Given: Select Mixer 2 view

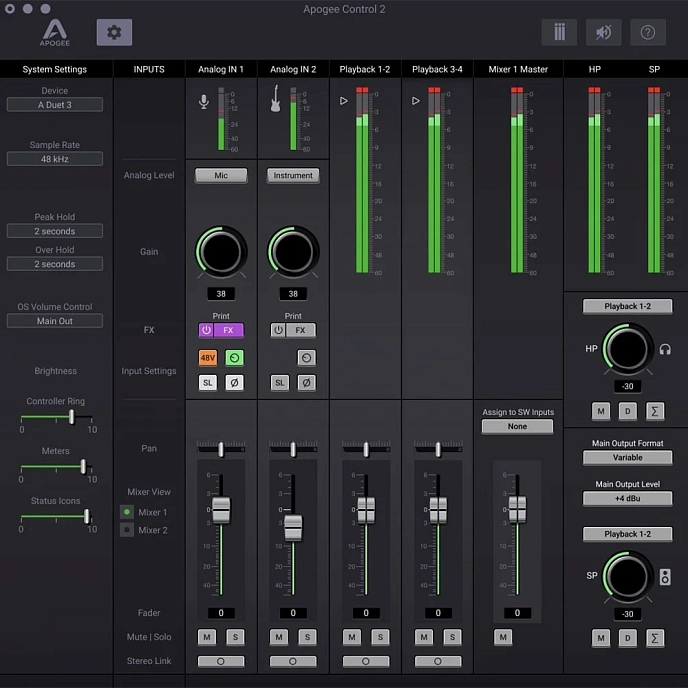Looking at the screenshot, I should (x=127, y=530).
